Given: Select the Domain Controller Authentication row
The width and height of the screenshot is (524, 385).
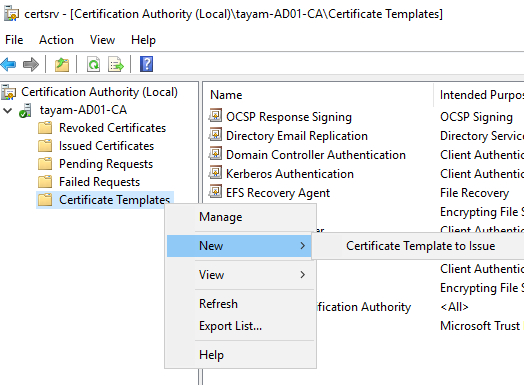Looking at the screenshot, I should pos(316,155).
